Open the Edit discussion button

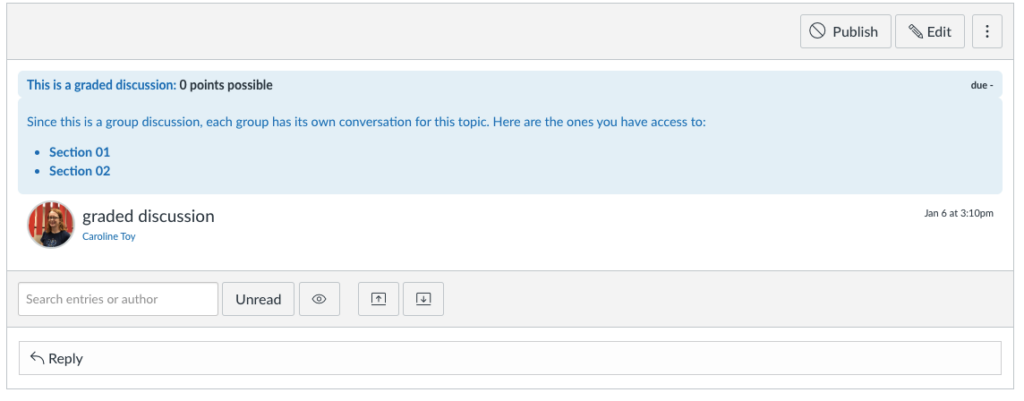click(x=929, y=31)
